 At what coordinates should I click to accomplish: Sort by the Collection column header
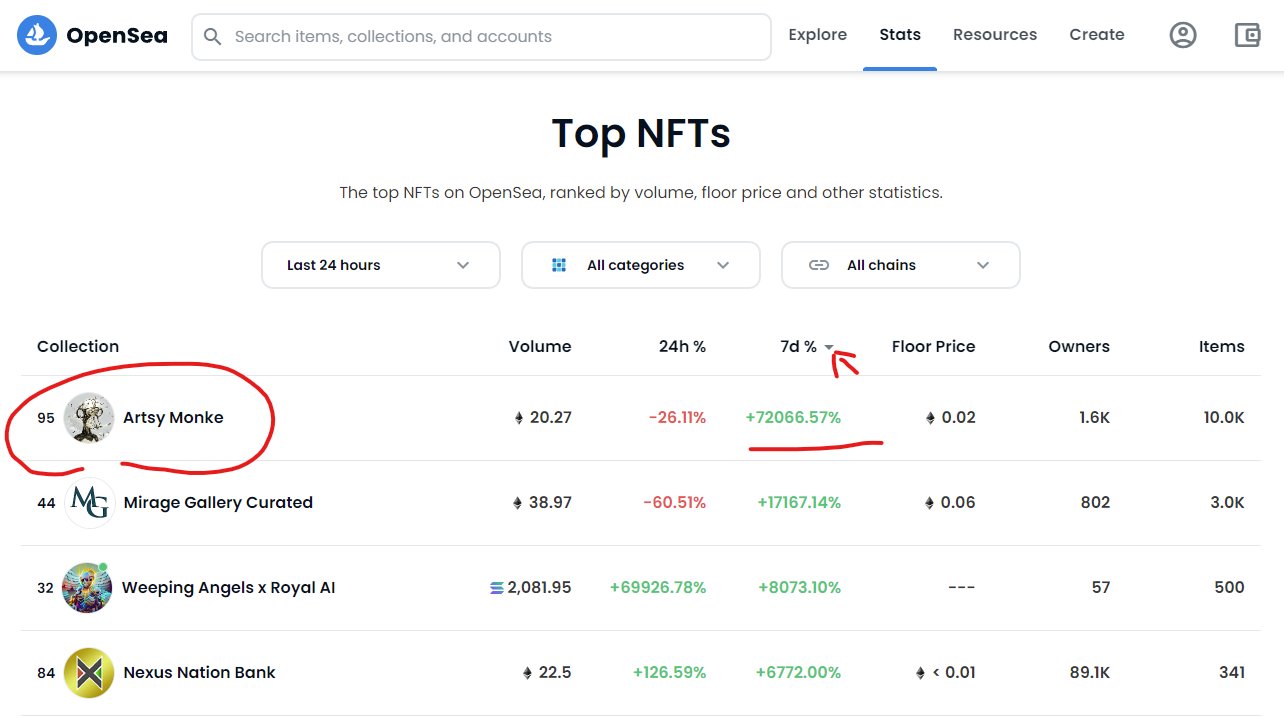pos(78,347)
